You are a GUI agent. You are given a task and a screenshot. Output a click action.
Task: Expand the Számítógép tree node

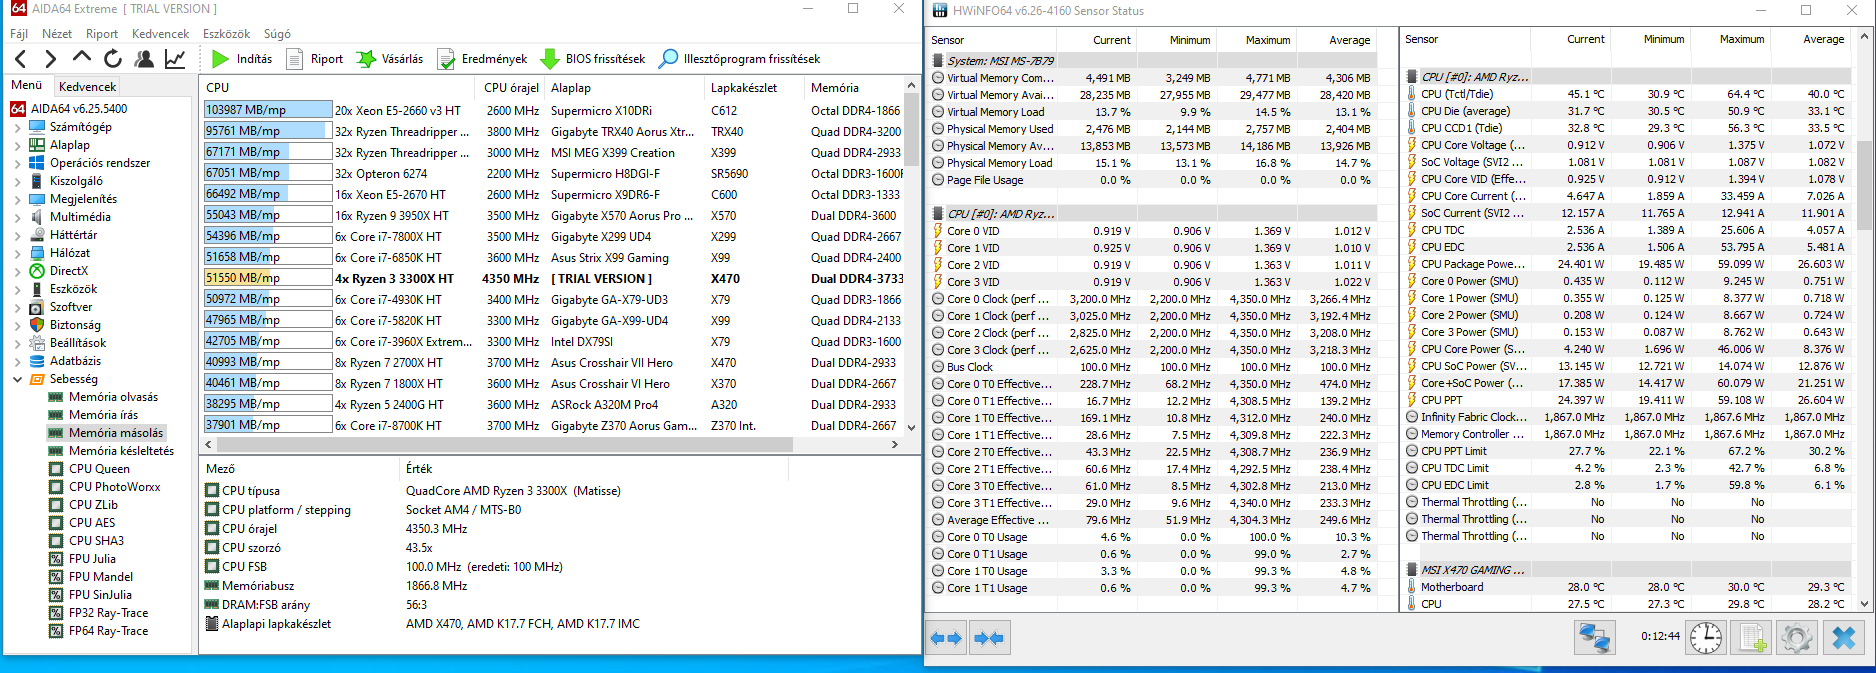click(x=17, y=127)
